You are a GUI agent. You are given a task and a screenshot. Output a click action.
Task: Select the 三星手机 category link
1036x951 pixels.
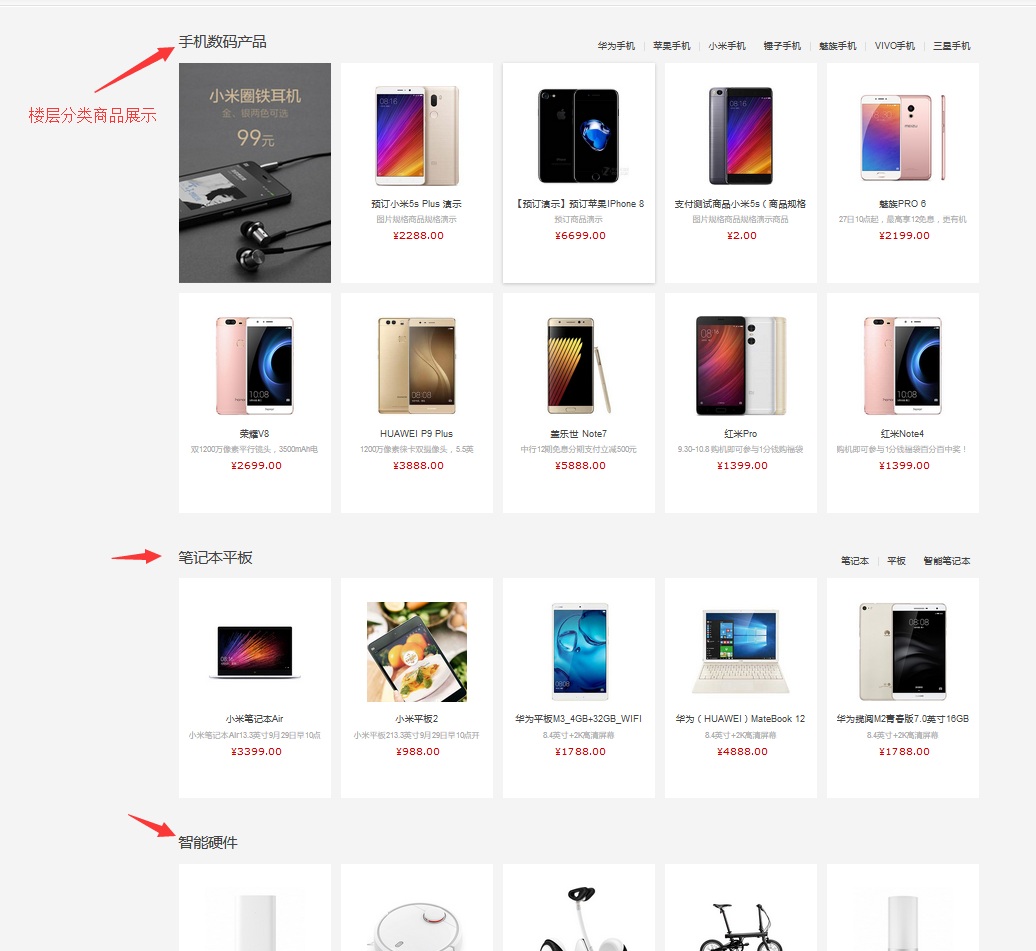(x=951, y=46)
